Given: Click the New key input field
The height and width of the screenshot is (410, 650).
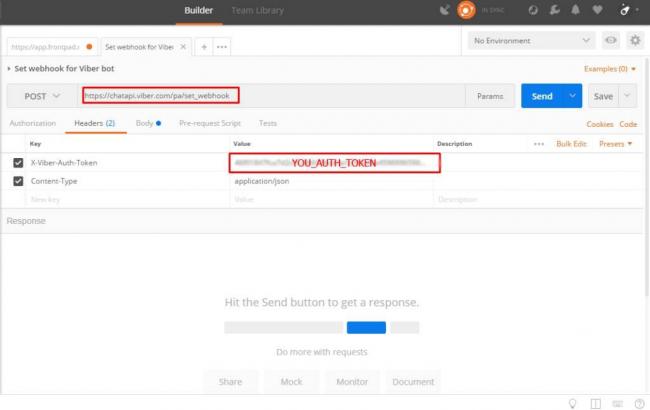Looking at the screenshot, I should (128, 199).
